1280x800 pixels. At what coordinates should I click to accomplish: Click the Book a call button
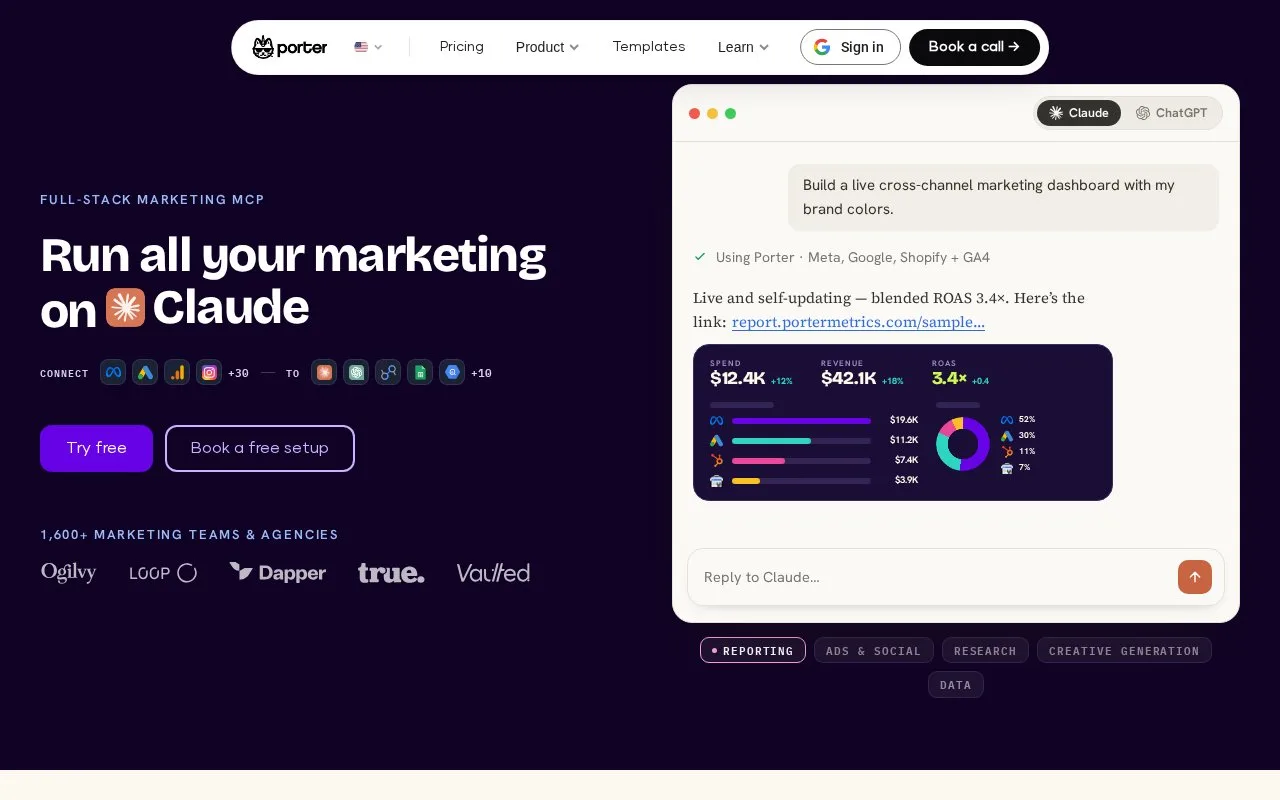[x=974, y=47]
